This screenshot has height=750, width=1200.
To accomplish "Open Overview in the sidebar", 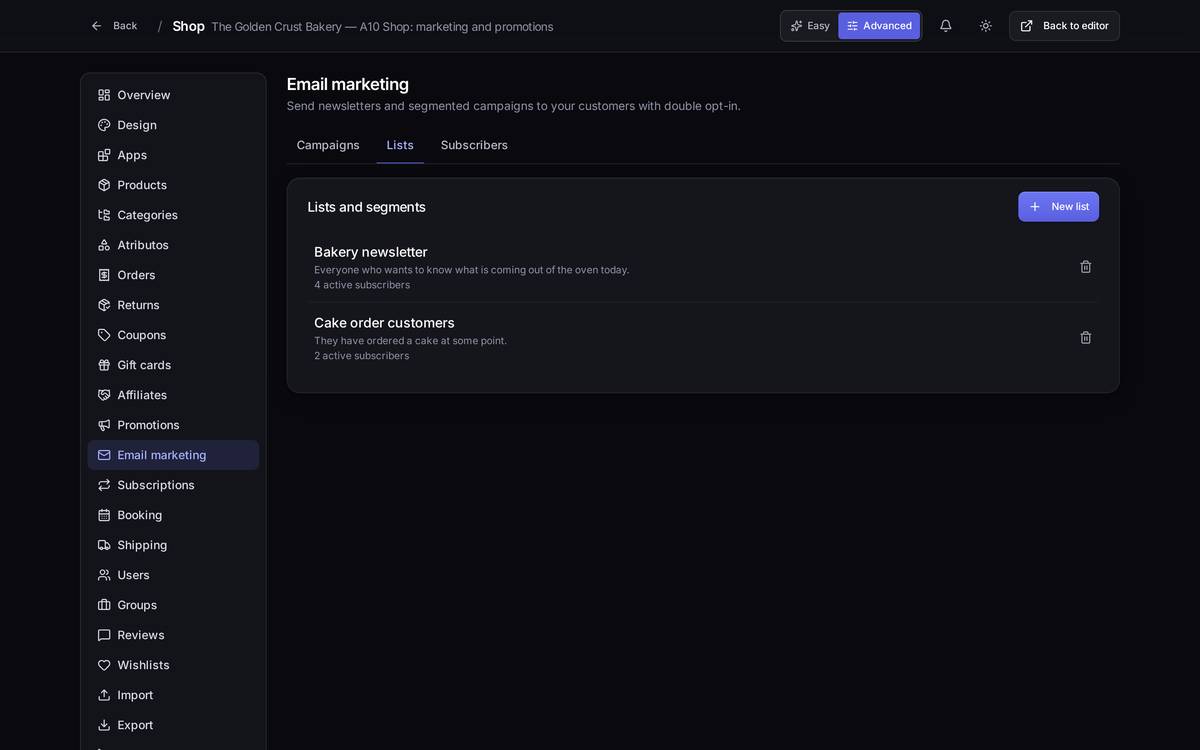I will (173, 95).
